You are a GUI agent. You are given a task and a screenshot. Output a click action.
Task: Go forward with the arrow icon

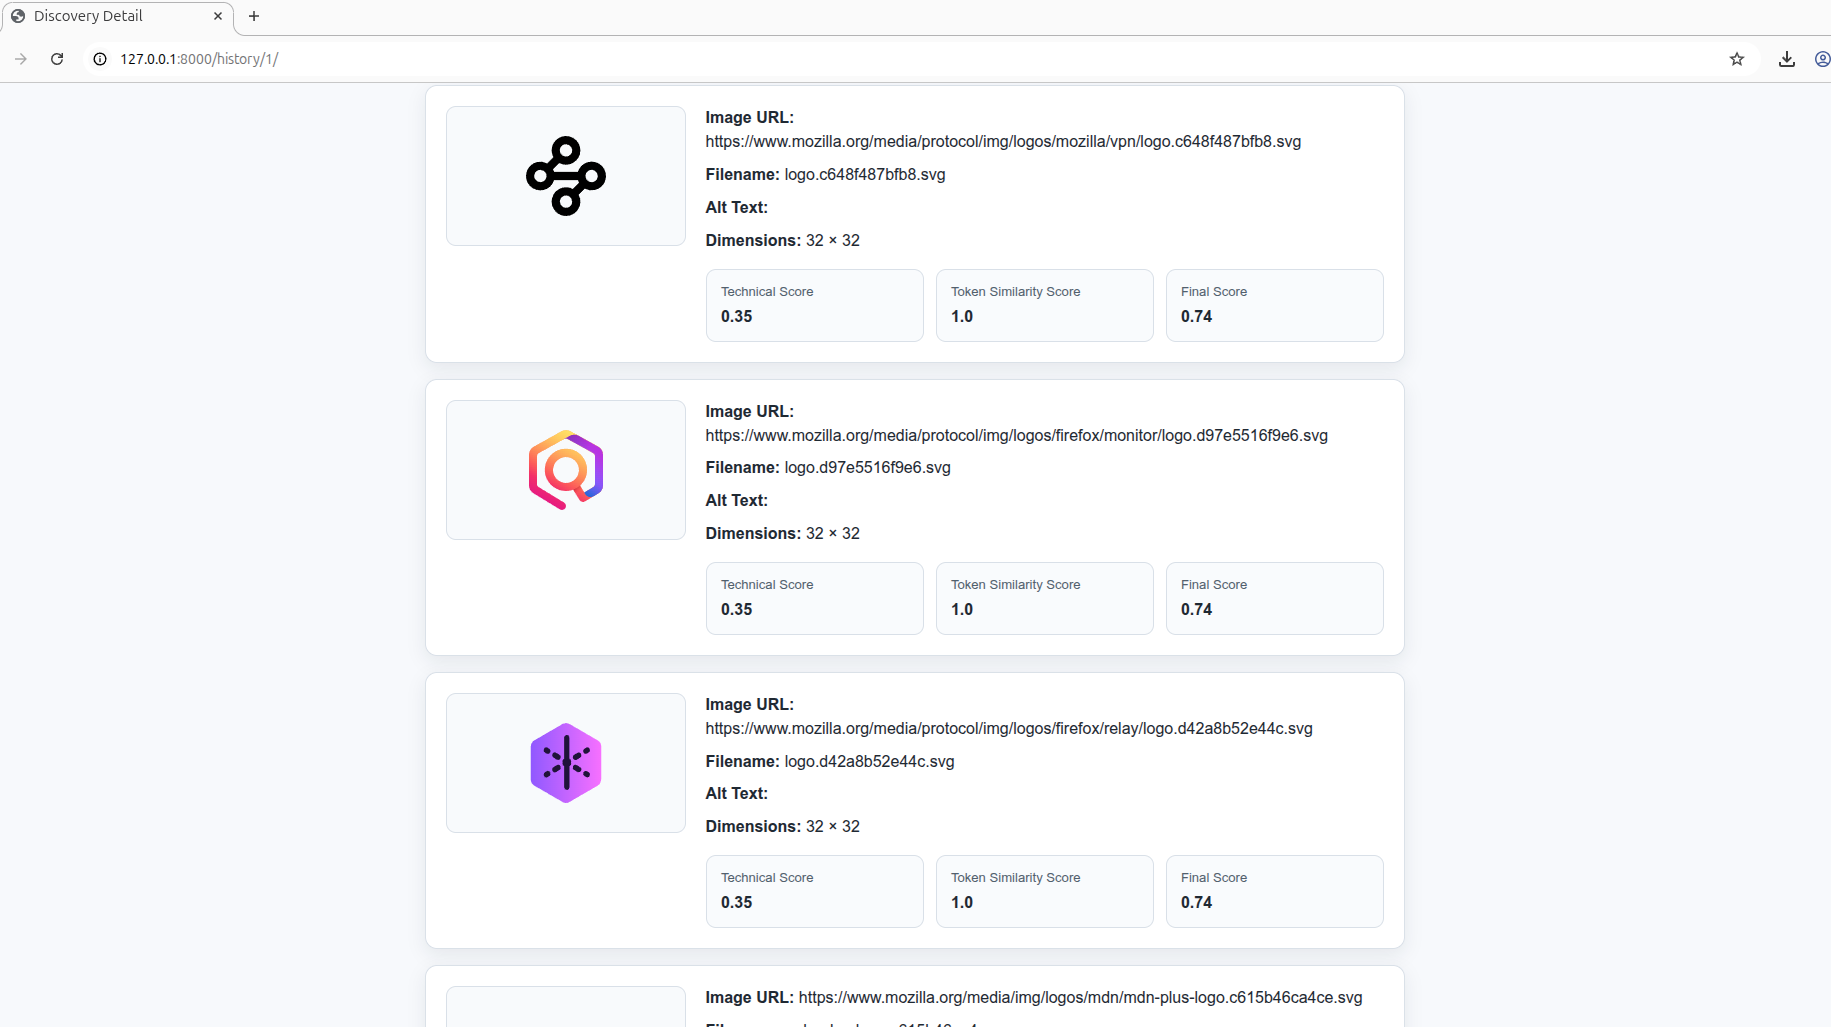(x=21, y=59)
